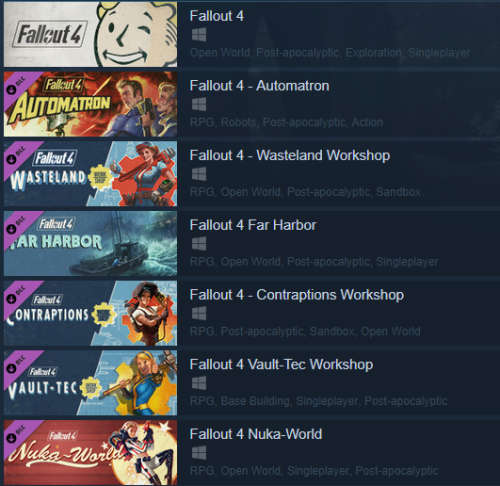Click the Windows icon under Vault-Tec Workshop

click(x=199, y=383)
